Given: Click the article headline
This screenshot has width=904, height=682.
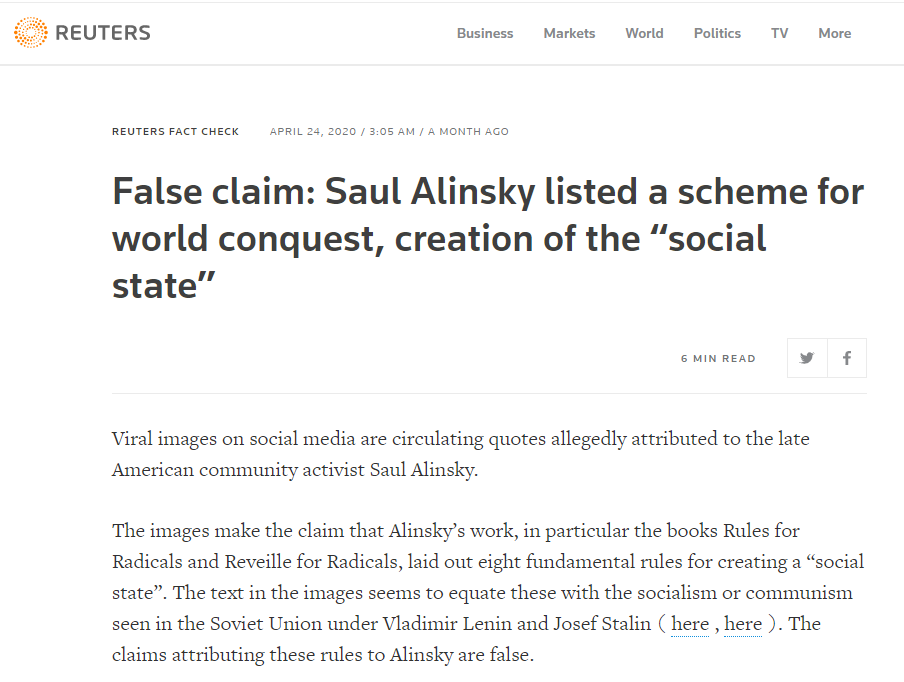Looking at the screenshot, I should click(x=488, y=238).
